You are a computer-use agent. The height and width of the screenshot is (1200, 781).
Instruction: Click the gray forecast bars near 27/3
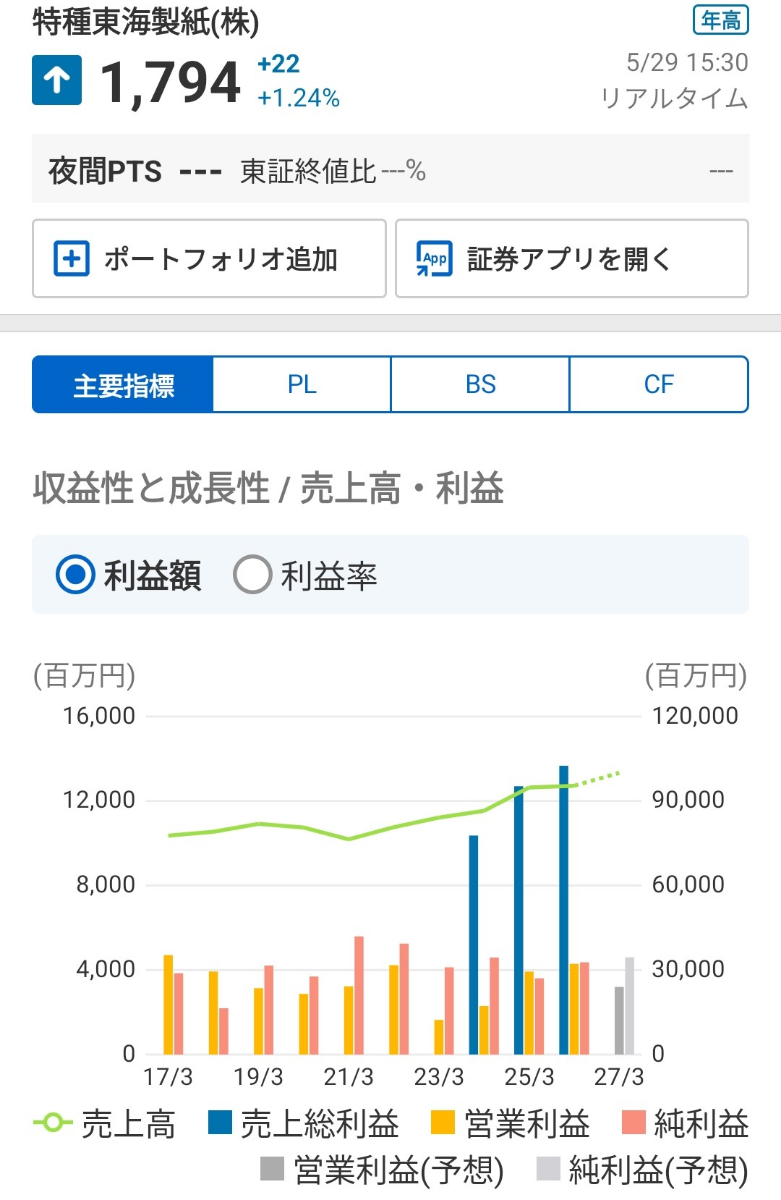pyautogui.click(x=624, y=1006)
